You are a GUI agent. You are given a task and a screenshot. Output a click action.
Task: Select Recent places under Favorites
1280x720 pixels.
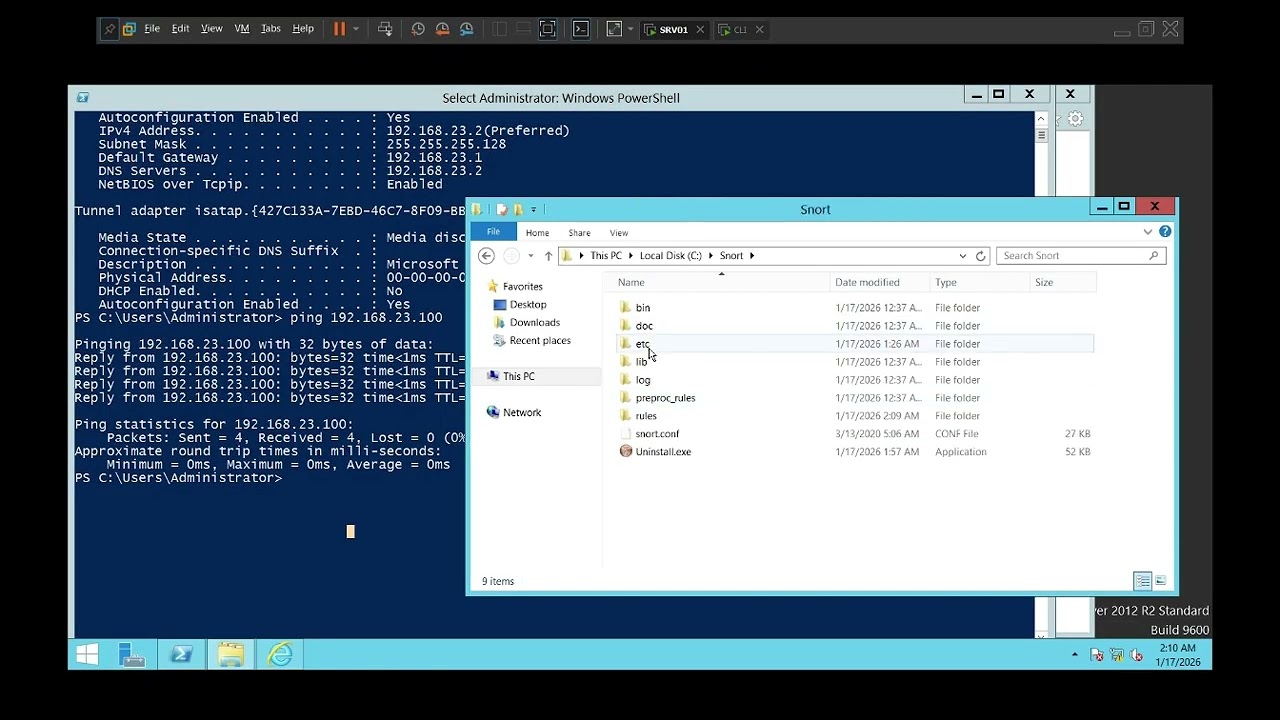[532, 341]
